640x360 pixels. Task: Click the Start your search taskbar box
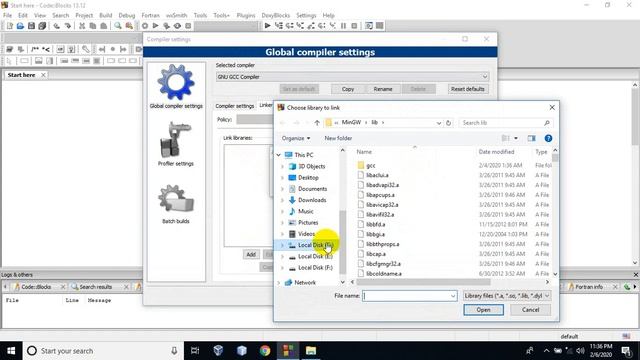(103, 351)
